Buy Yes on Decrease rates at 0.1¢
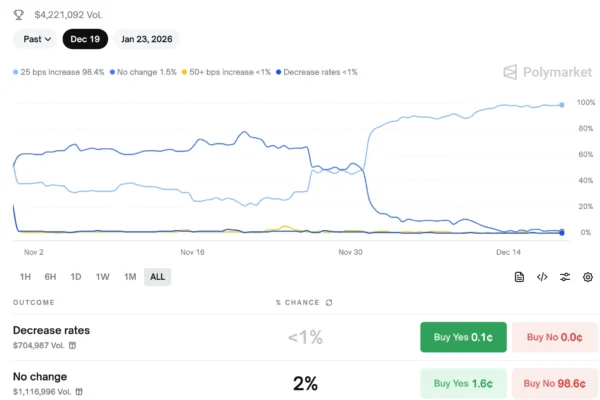This screenshot has height=400, width=600. 463,337
